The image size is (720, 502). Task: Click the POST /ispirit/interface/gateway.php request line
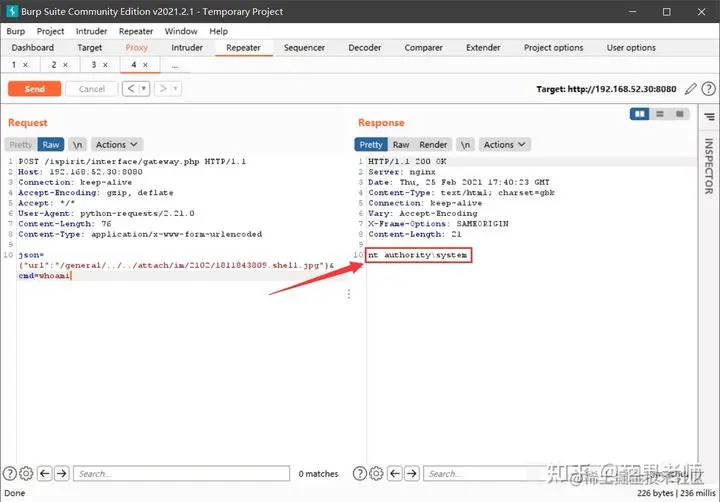point(132,161)
